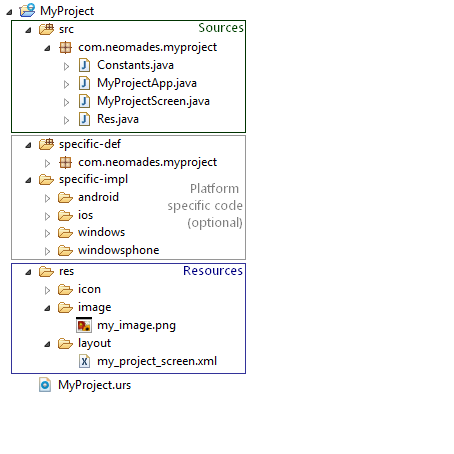Click the my_image.png image file icon
This screenshot has width=454, height=454.
(x=84, y=325)
